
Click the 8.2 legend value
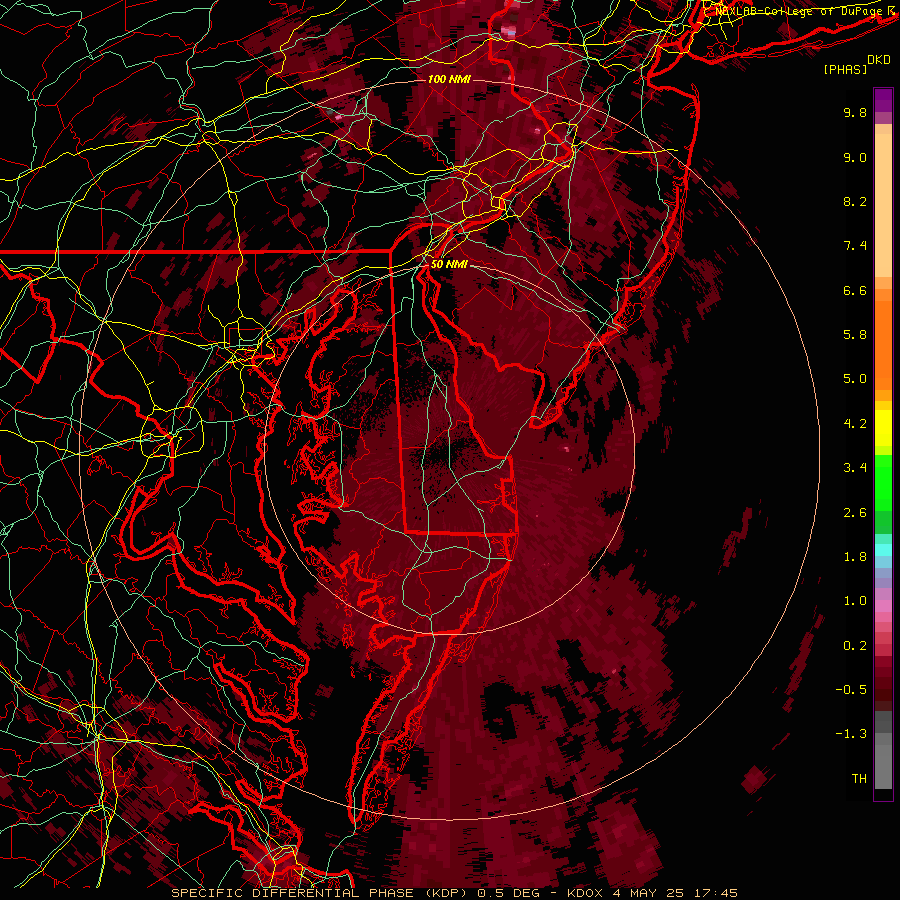point(855,201)
